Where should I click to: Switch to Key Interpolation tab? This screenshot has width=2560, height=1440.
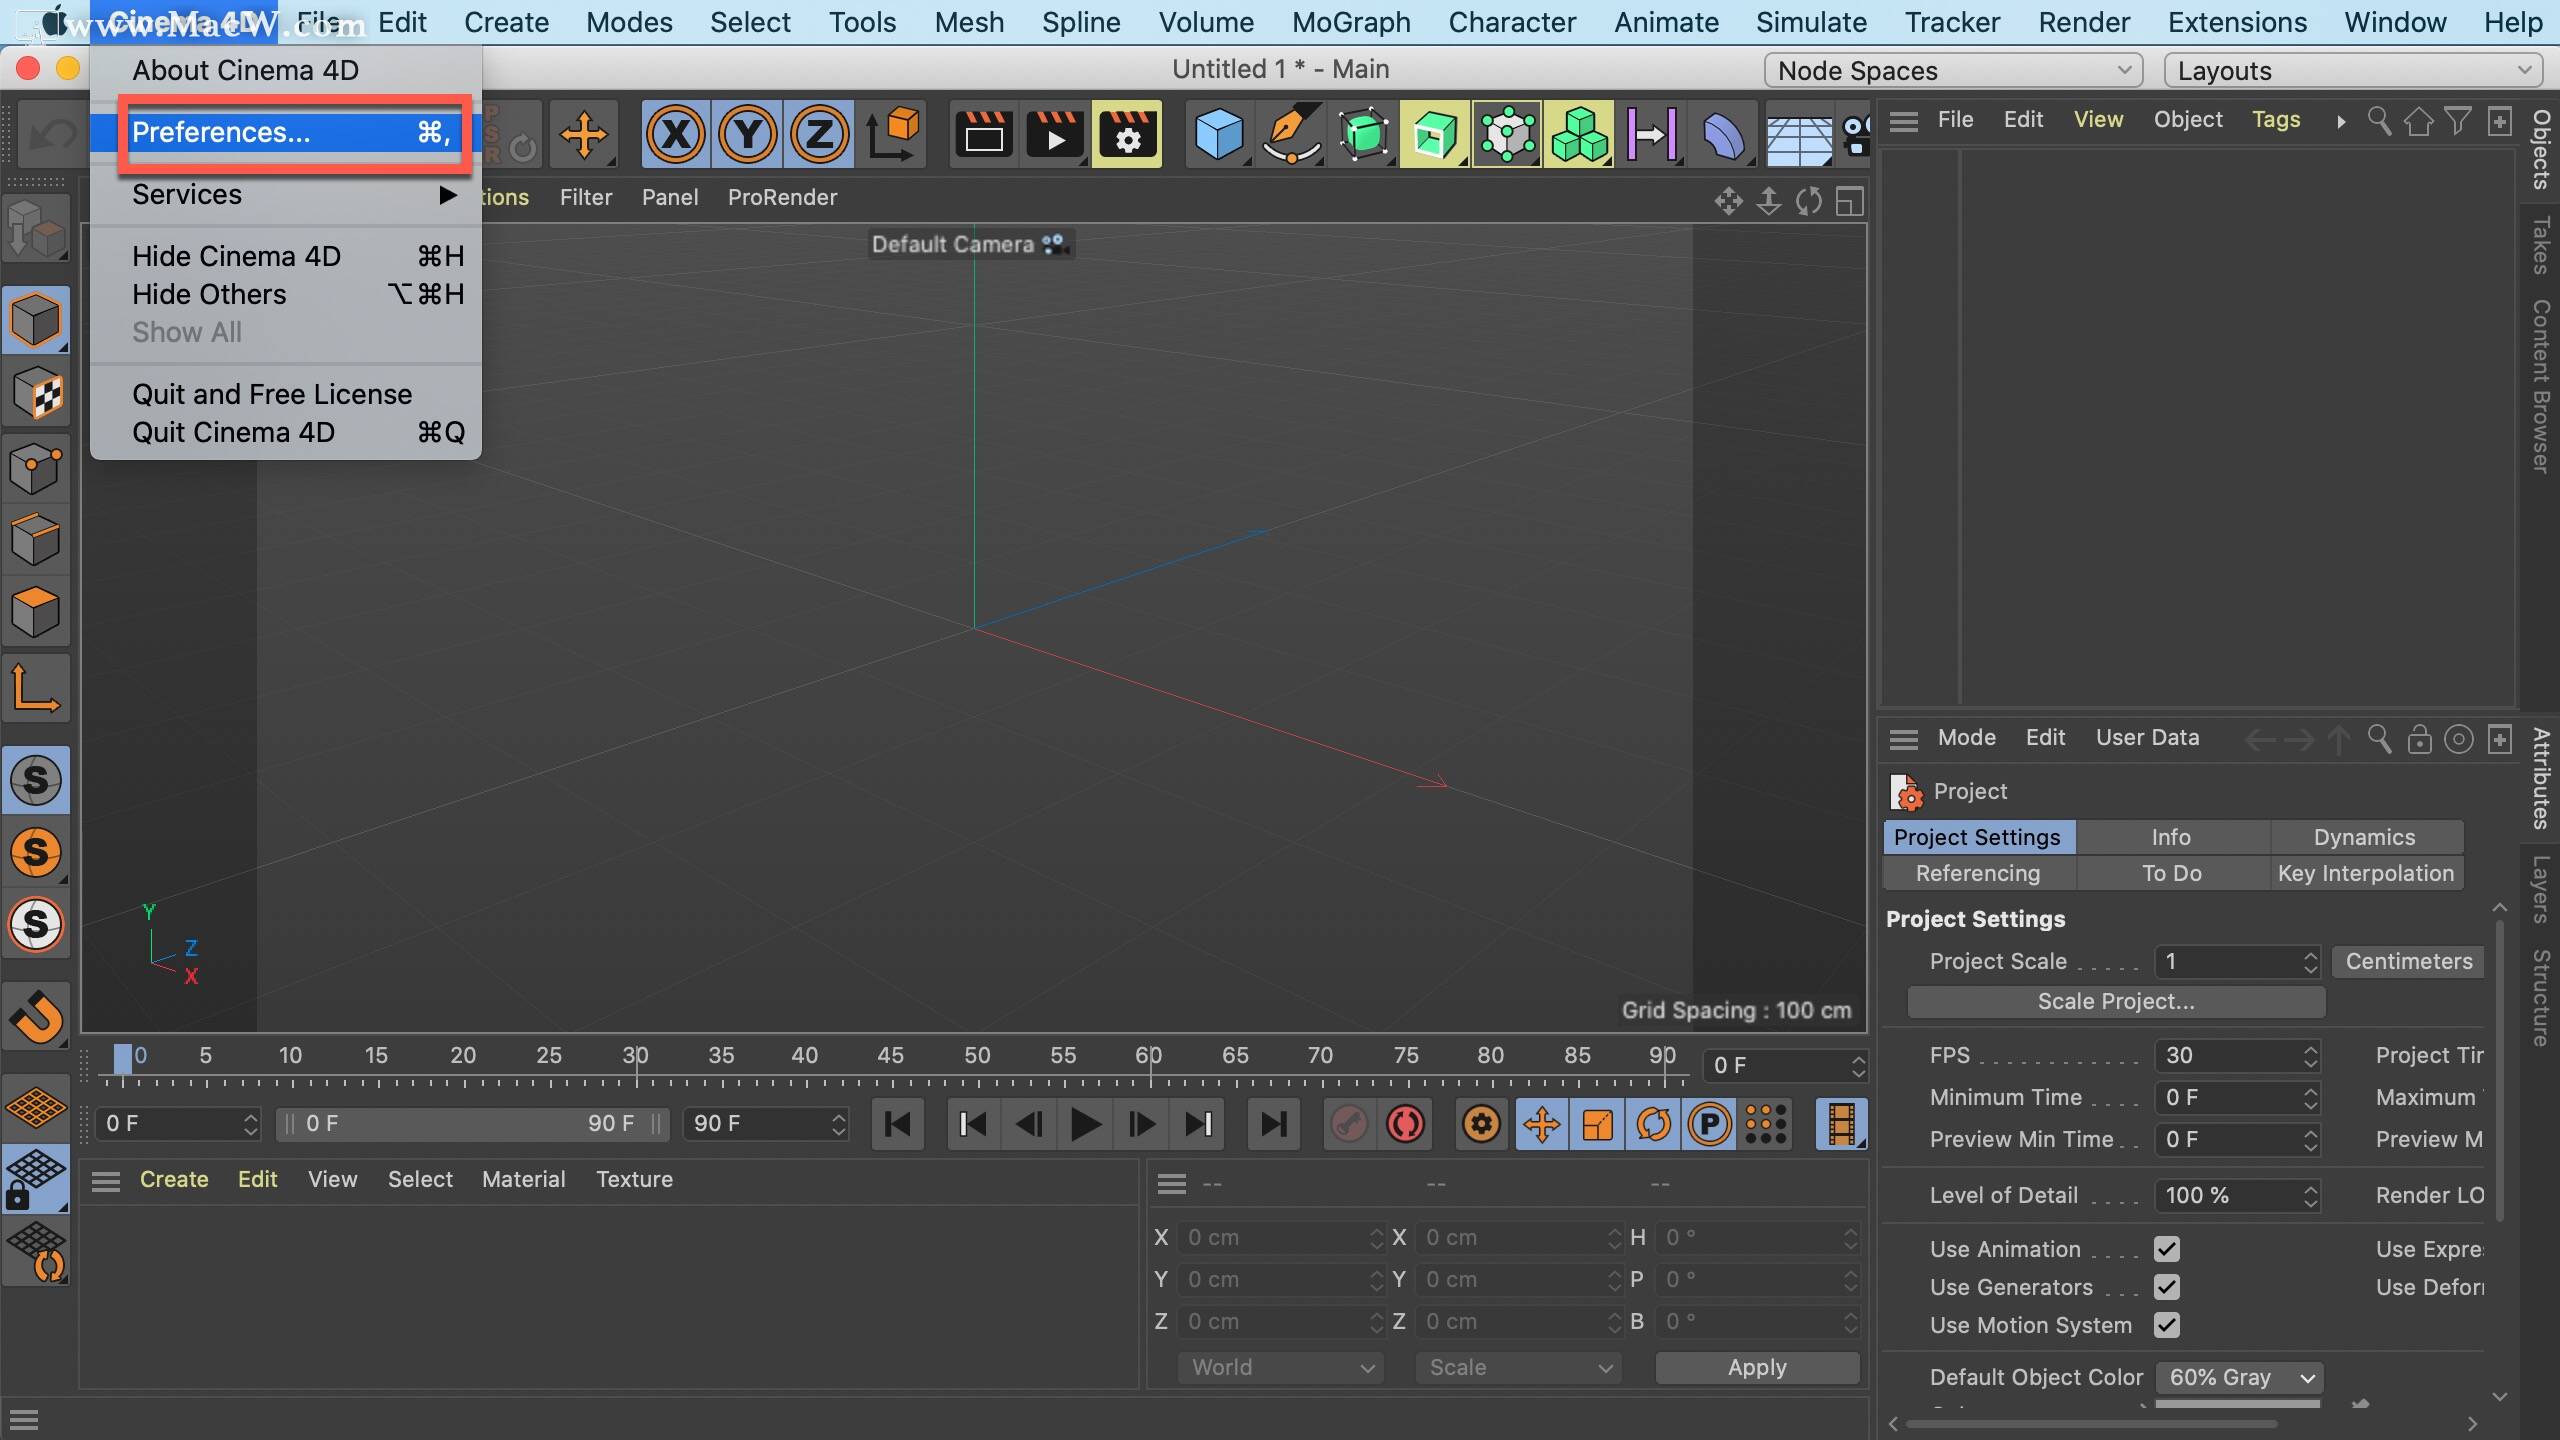[2365, 873]
